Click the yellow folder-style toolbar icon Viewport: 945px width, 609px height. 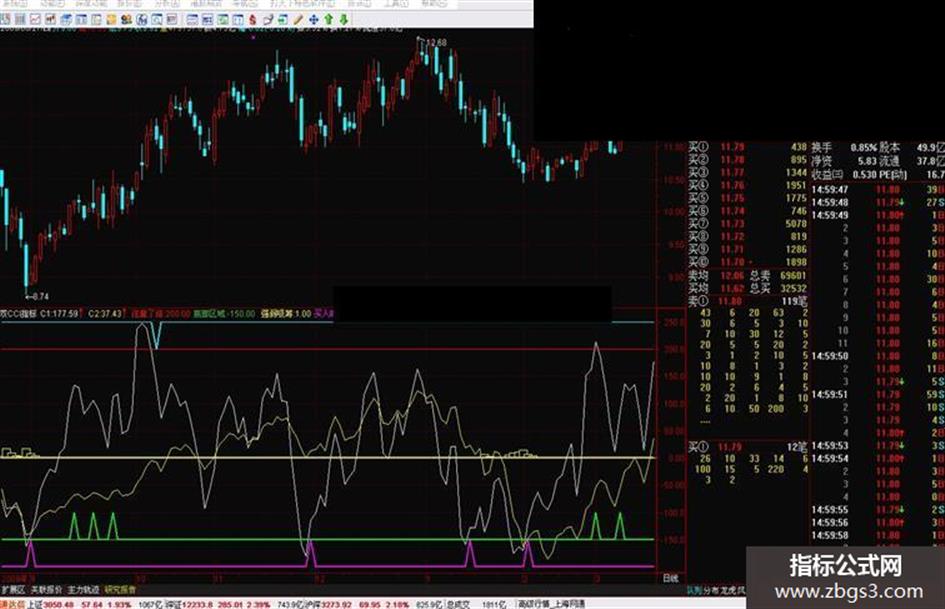click(x=111, y=20)
